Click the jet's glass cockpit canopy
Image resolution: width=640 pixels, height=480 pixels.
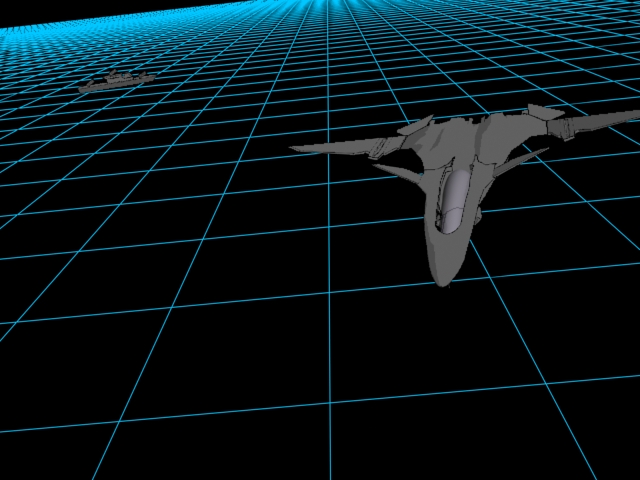click(x=456, y=202)
